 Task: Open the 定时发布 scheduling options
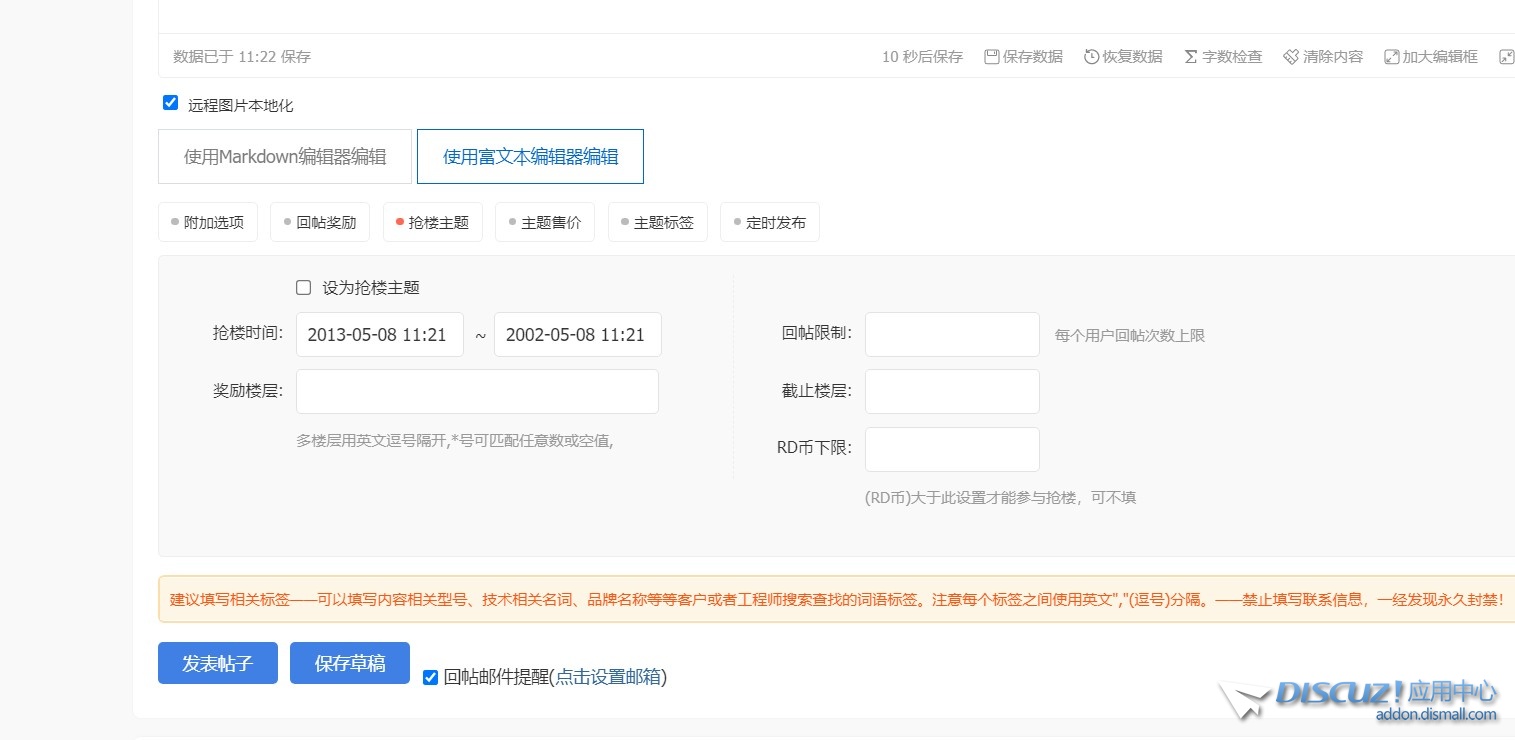click(x=770, y=223)
